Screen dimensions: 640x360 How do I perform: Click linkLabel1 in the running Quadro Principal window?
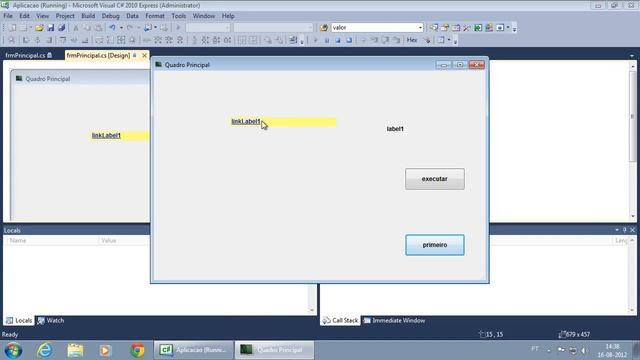pyautogui.click(x=246, y=122)
